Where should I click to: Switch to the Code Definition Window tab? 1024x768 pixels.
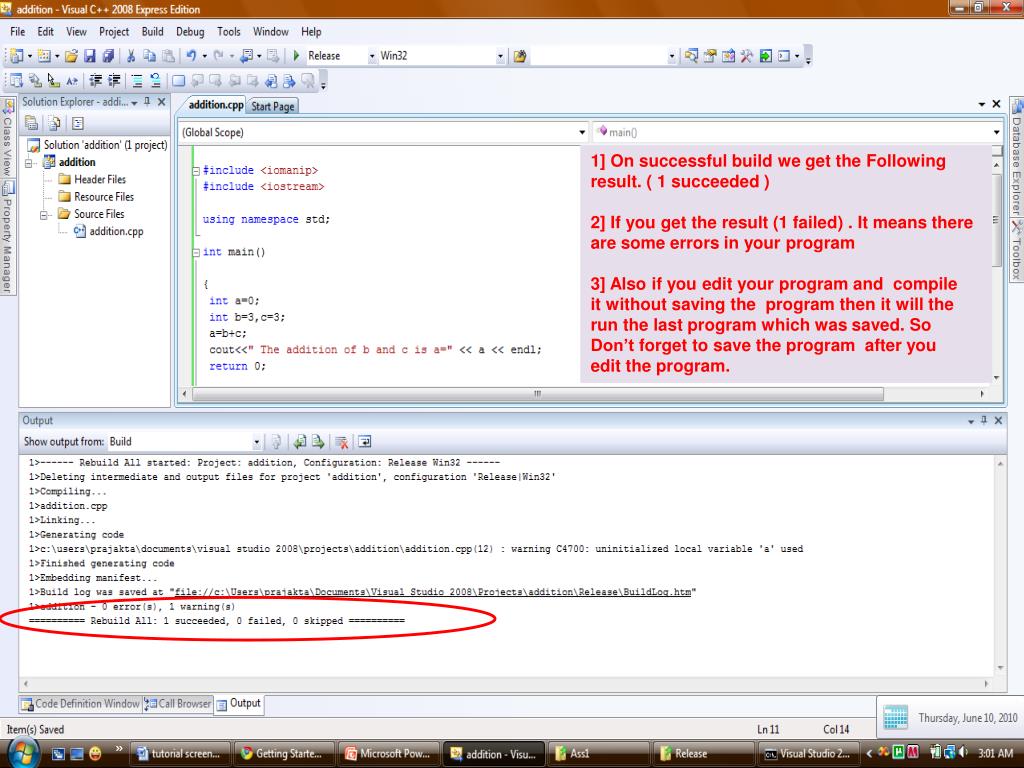80,704
